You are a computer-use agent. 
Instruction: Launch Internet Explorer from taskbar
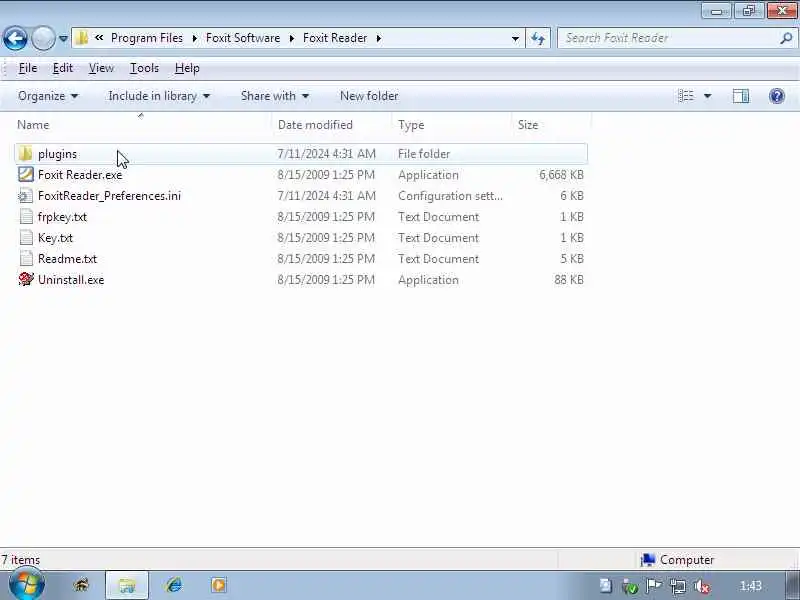(x=174, y=585)
